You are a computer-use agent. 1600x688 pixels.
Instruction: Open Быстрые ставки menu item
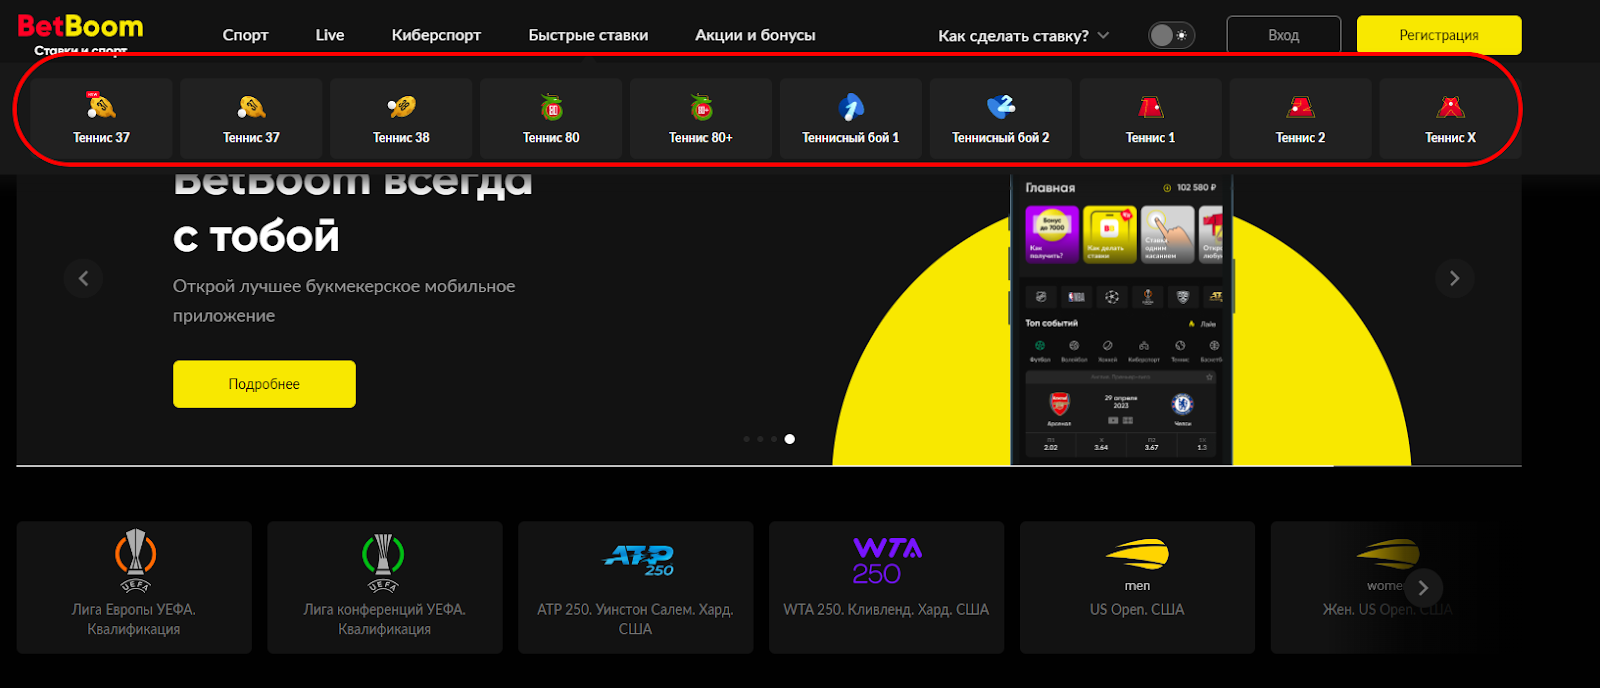pos(588,35)
